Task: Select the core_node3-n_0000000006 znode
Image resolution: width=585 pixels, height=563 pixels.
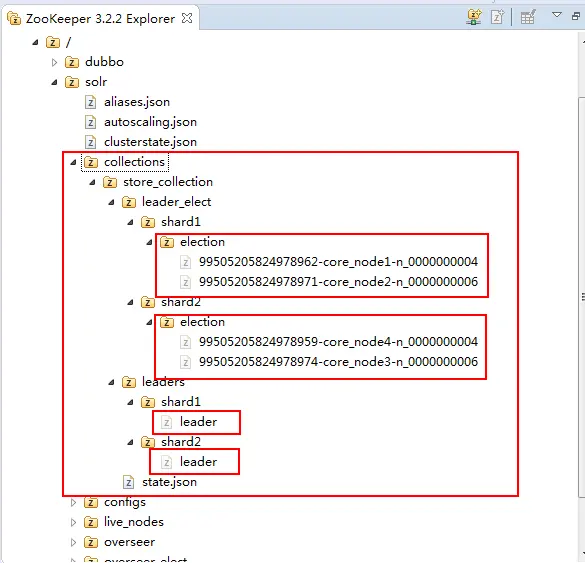Action: click(x=338, y=362)
